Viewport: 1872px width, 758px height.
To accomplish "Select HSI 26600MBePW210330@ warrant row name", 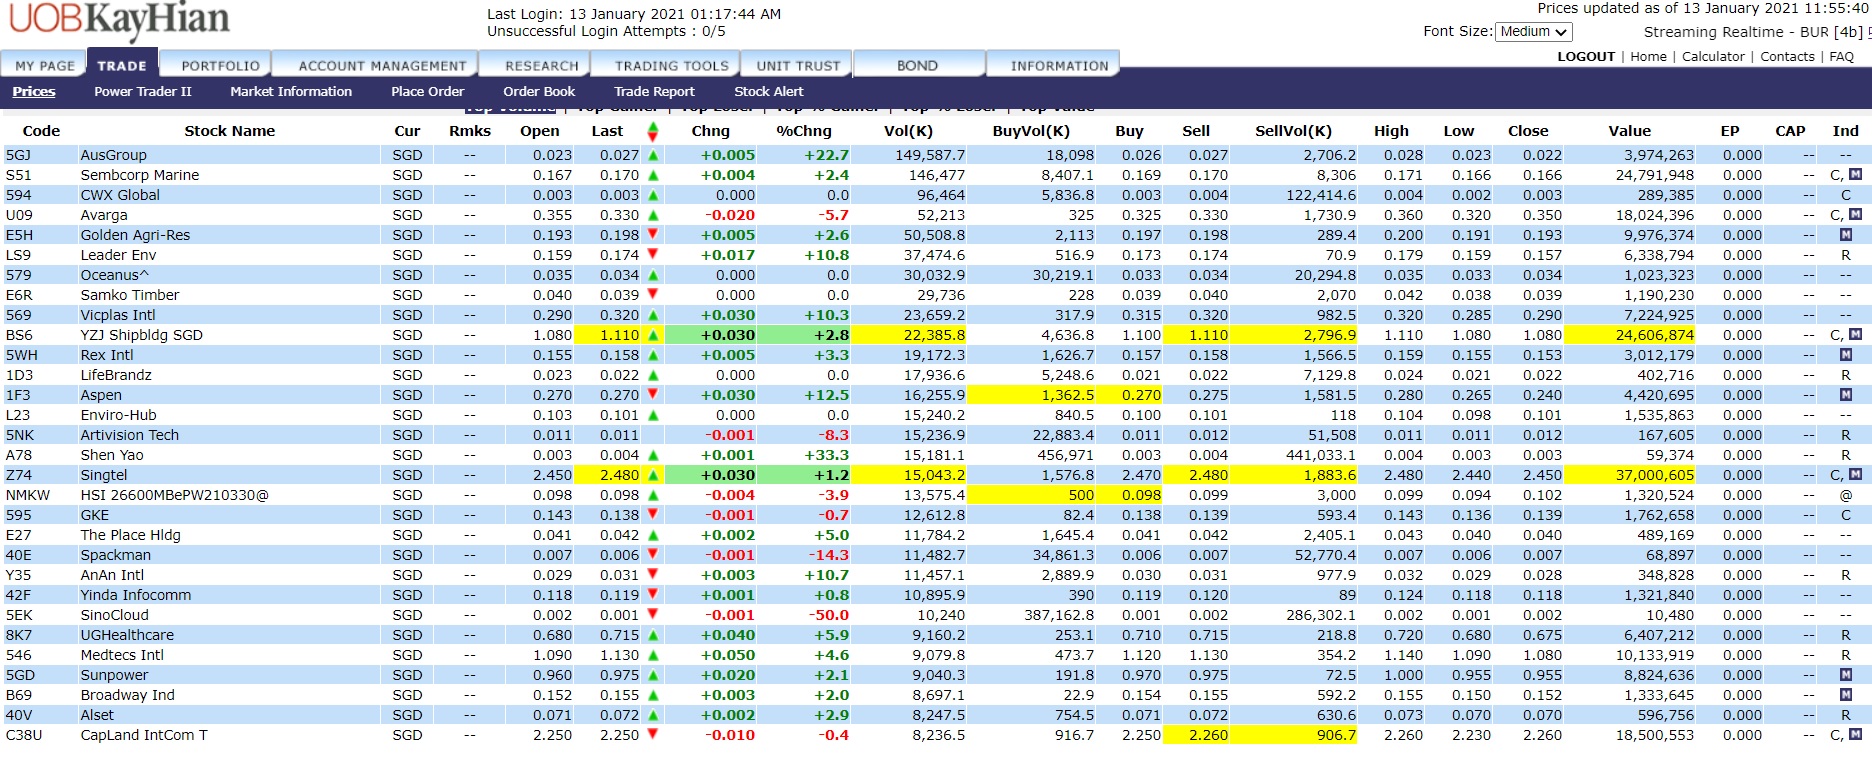I will point(174,495).
